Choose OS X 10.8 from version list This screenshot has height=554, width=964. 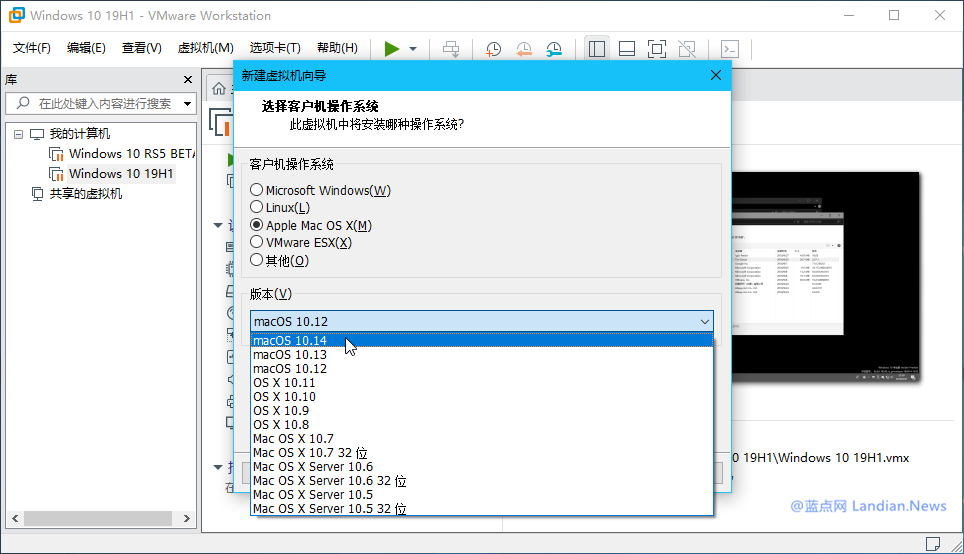pyautogui.click(x=482, y=425)
